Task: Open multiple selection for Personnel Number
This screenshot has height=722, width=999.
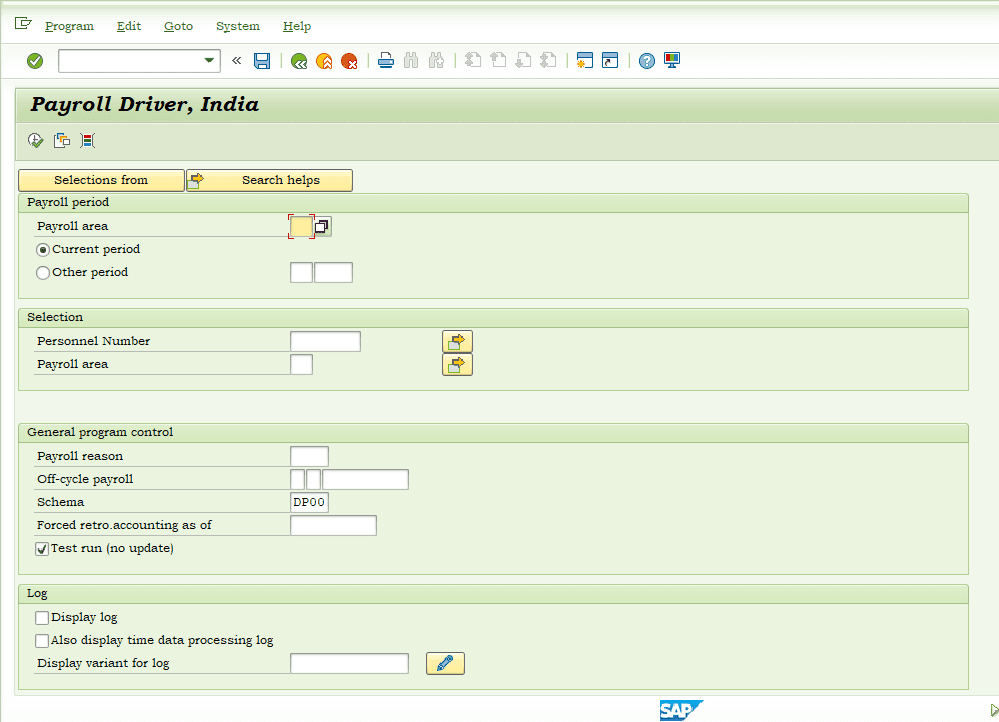Action: pos(457,341)
